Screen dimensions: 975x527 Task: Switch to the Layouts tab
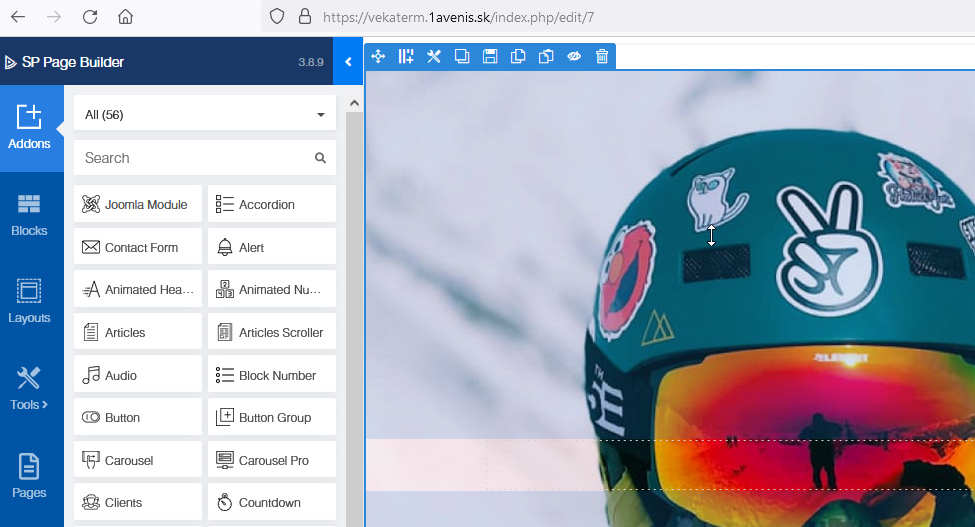[x=29, y=300]
